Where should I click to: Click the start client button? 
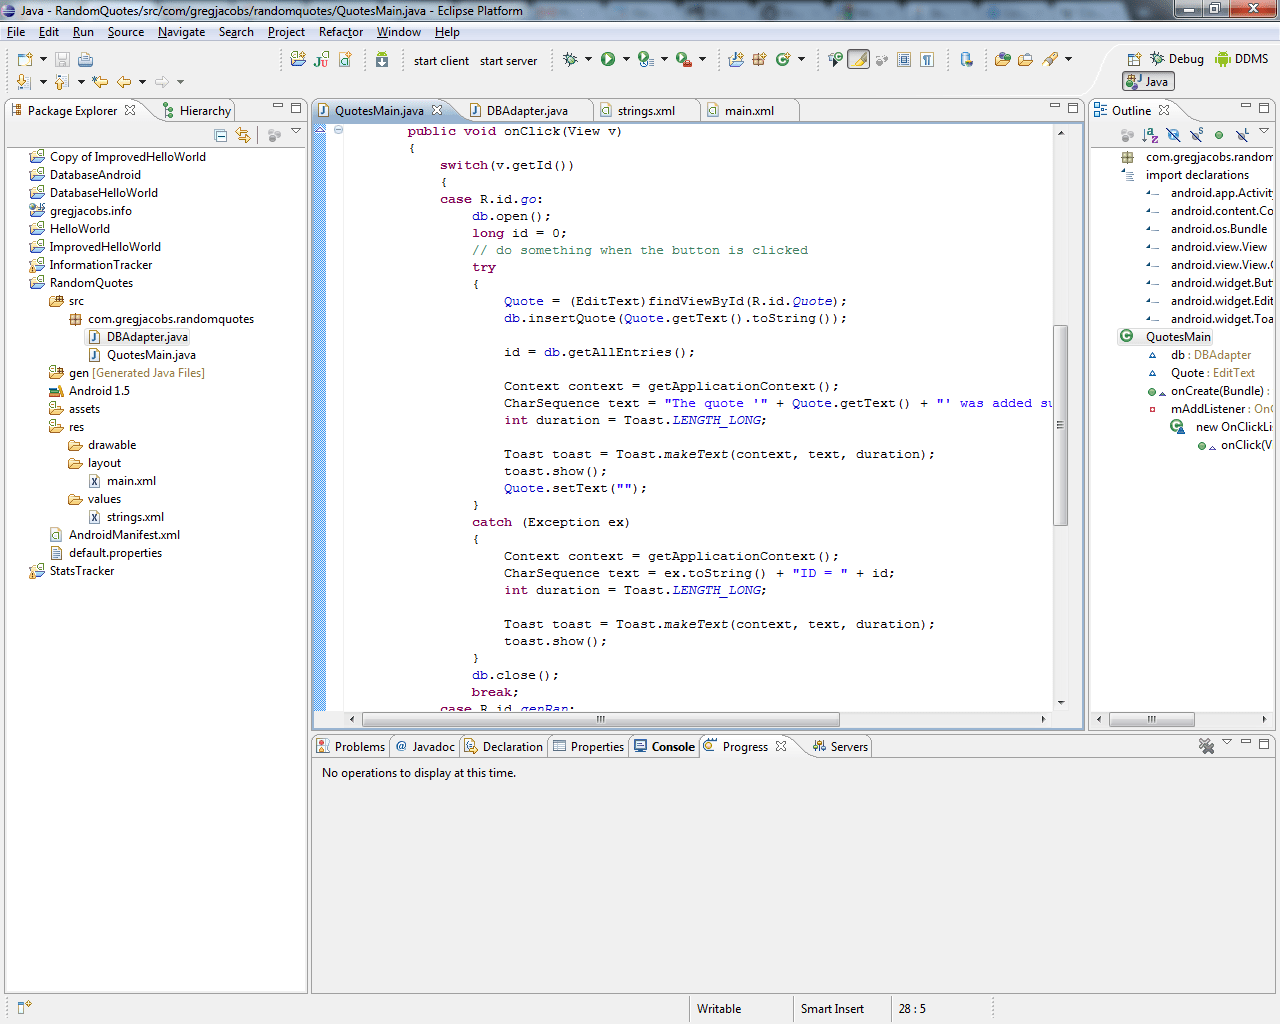point(441,61)
